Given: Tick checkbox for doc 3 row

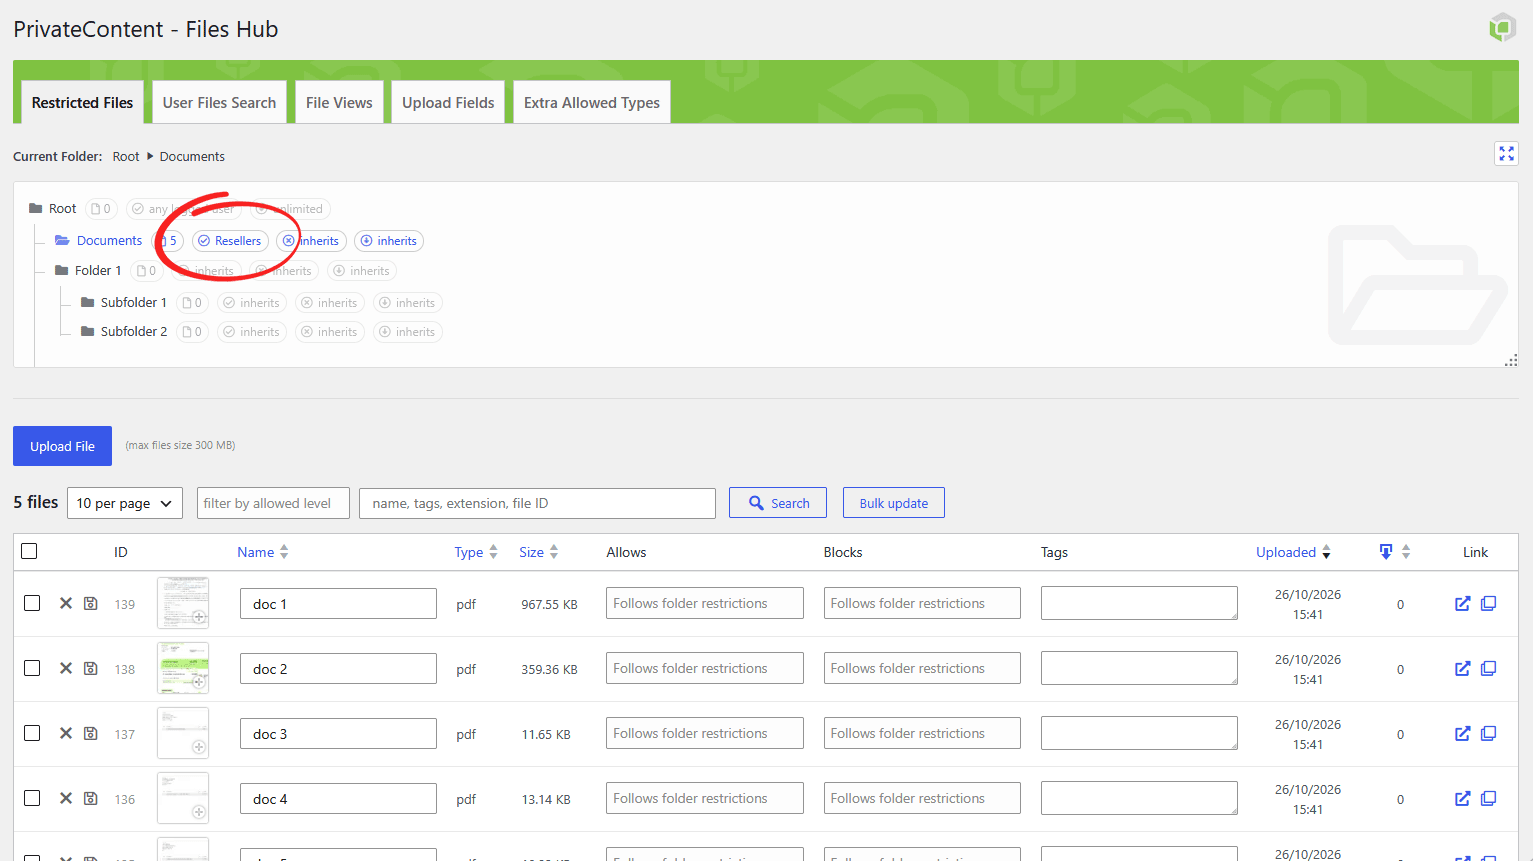Looking at the screenshot, I should 32,733.
